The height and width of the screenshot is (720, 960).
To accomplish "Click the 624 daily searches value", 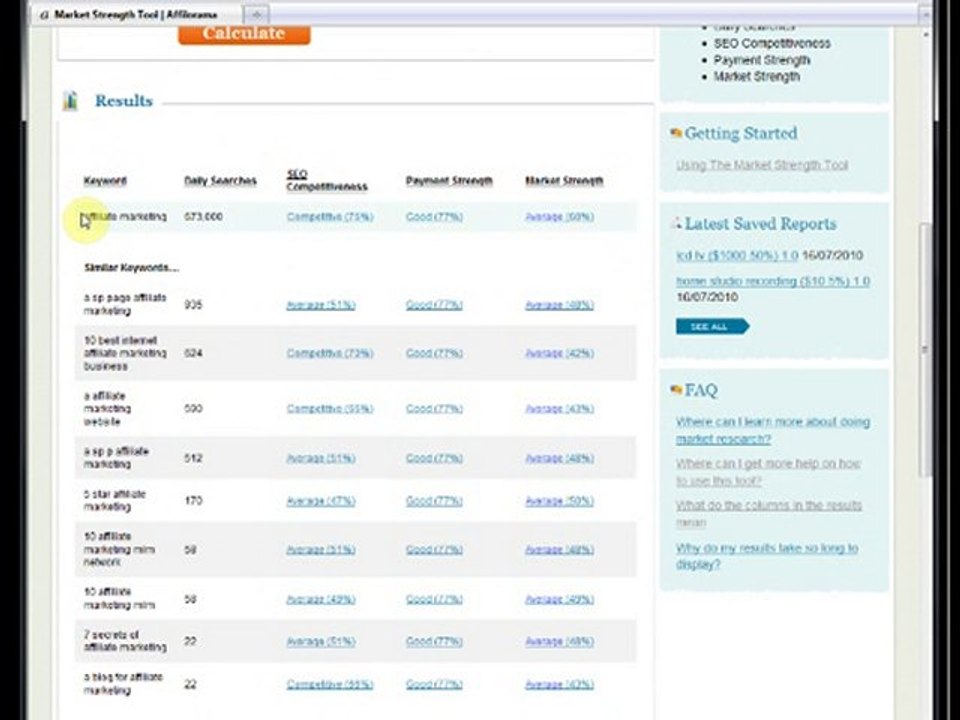I will [193, 353].
